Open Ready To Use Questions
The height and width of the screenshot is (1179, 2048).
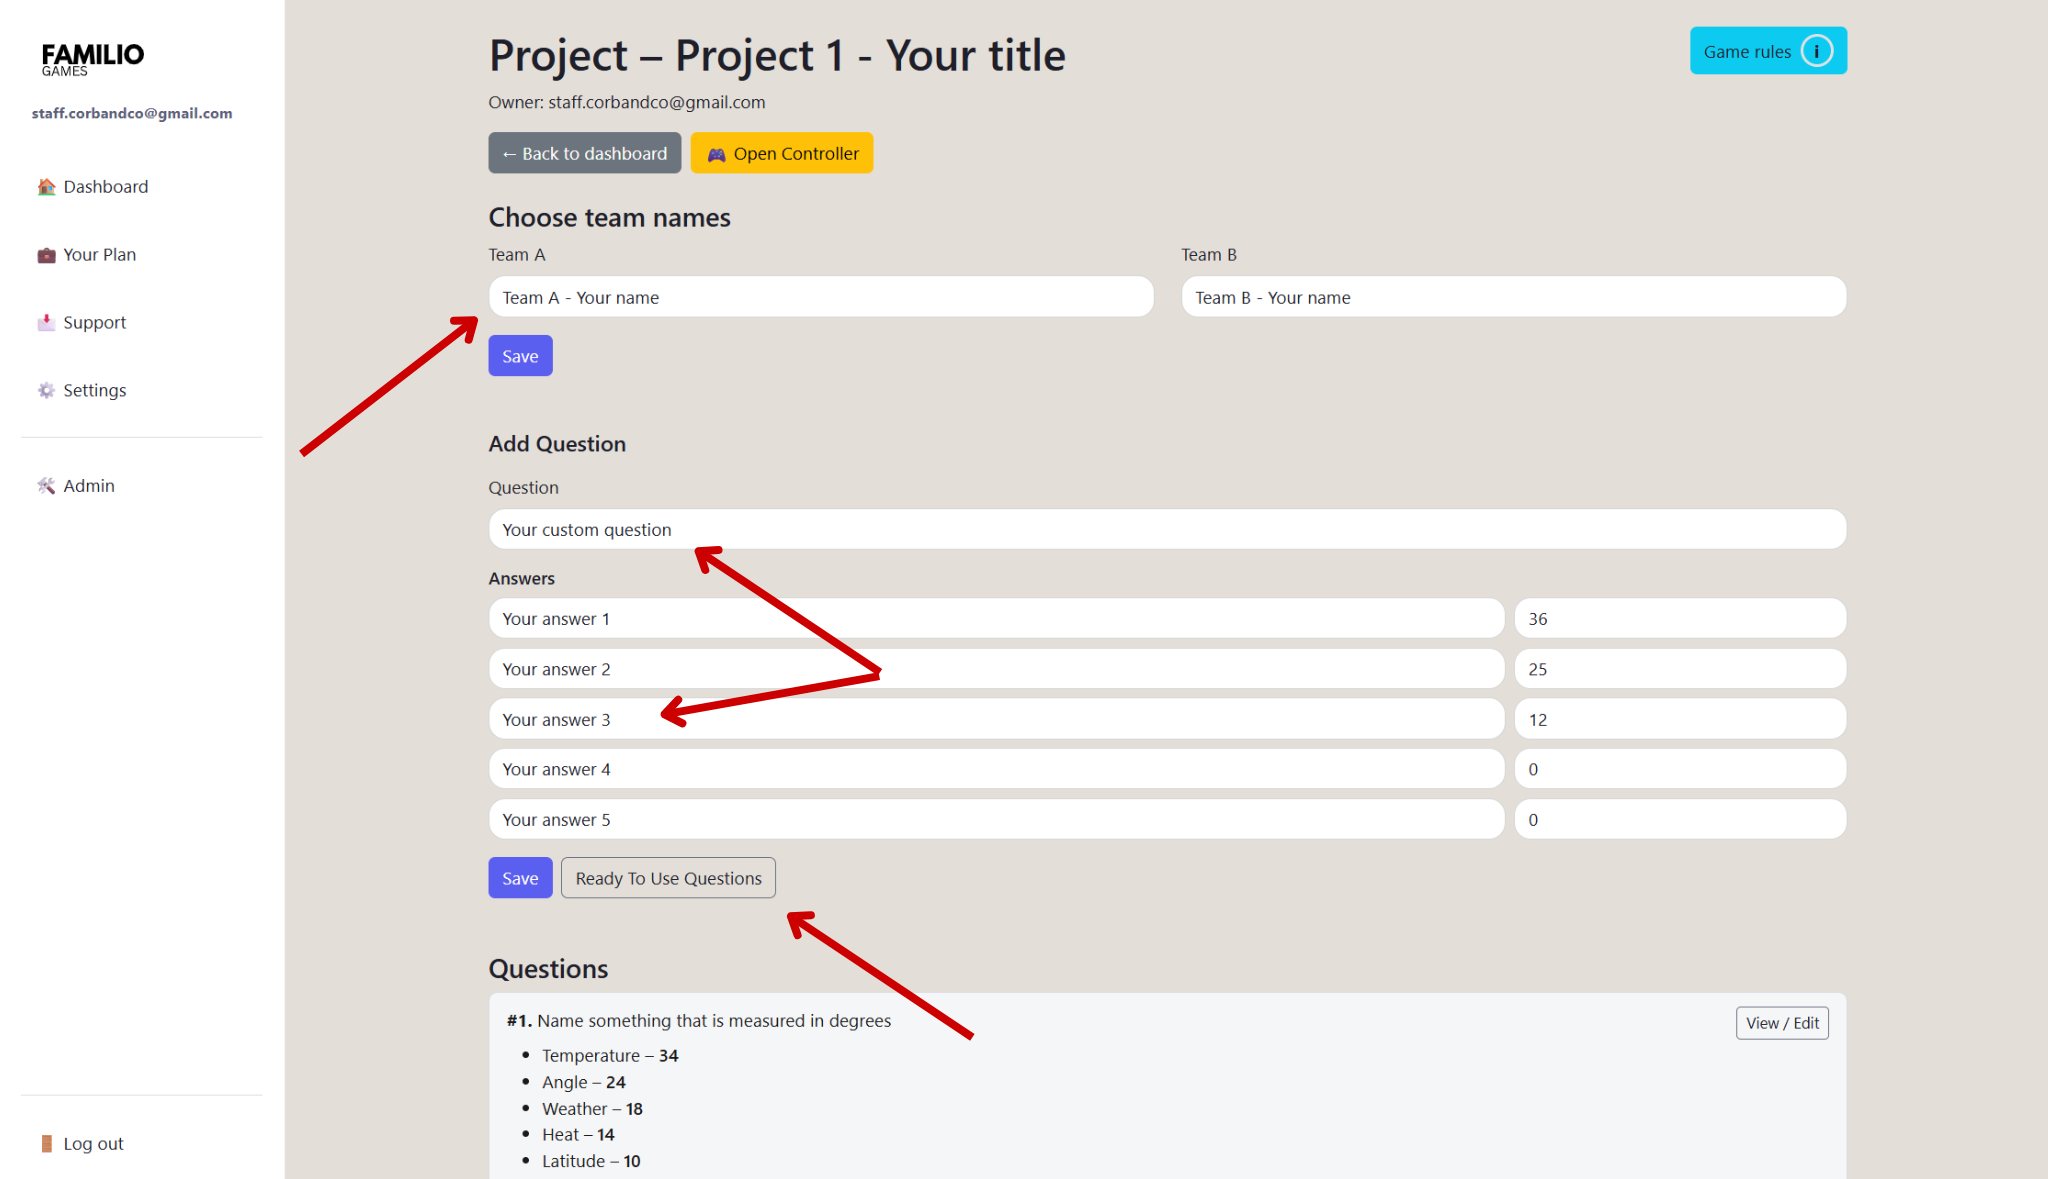click(668, 878)
